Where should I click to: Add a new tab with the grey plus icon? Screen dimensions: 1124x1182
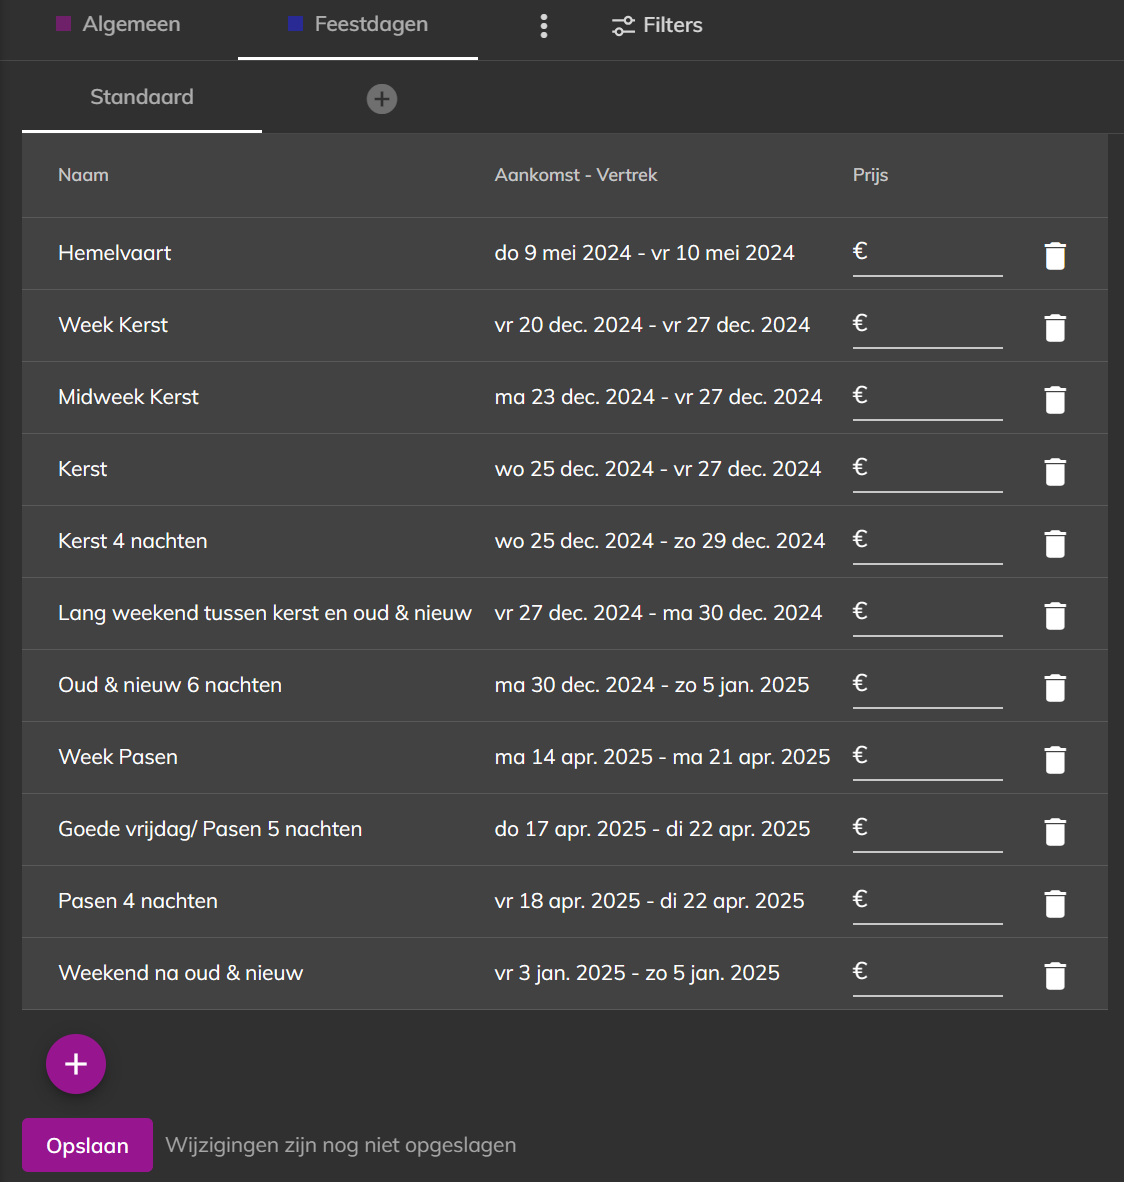point(381,99)
